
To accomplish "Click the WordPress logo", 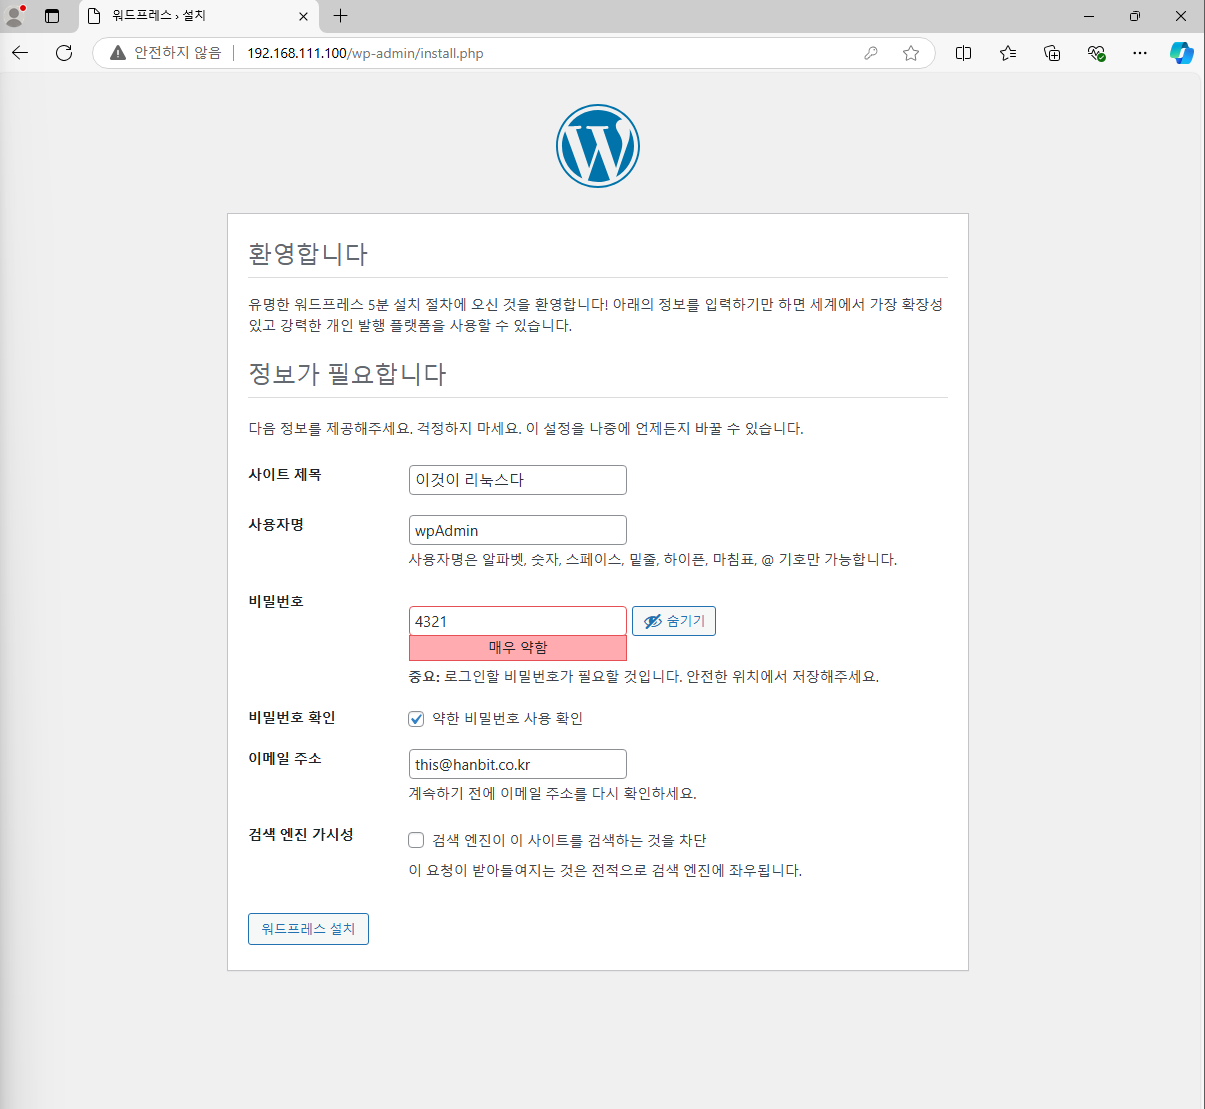I will click(598, 146).
